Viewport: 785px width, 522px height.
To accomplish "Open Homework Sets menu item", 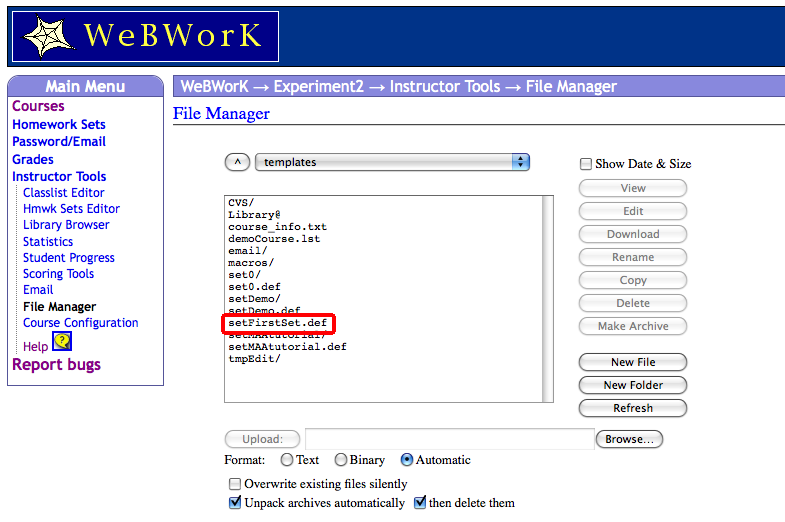I will (x=59, y=124).
